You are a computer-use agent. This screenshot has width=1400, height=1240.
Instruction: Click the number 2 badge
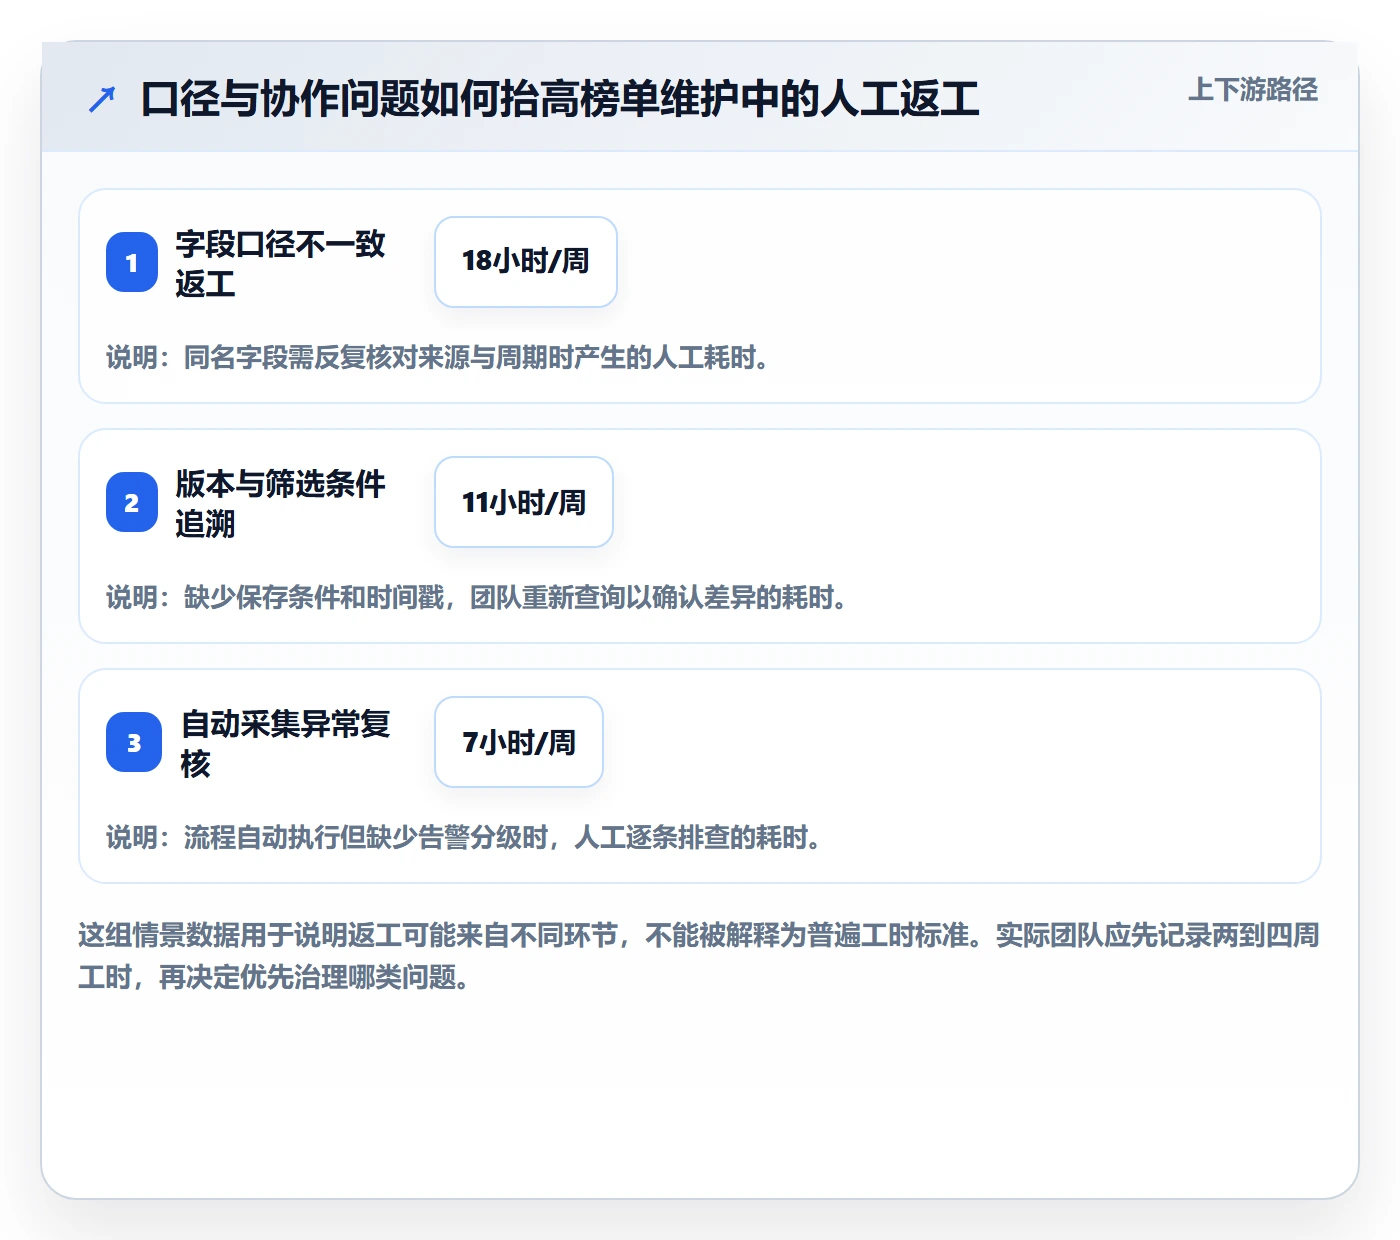click(132, 502)
